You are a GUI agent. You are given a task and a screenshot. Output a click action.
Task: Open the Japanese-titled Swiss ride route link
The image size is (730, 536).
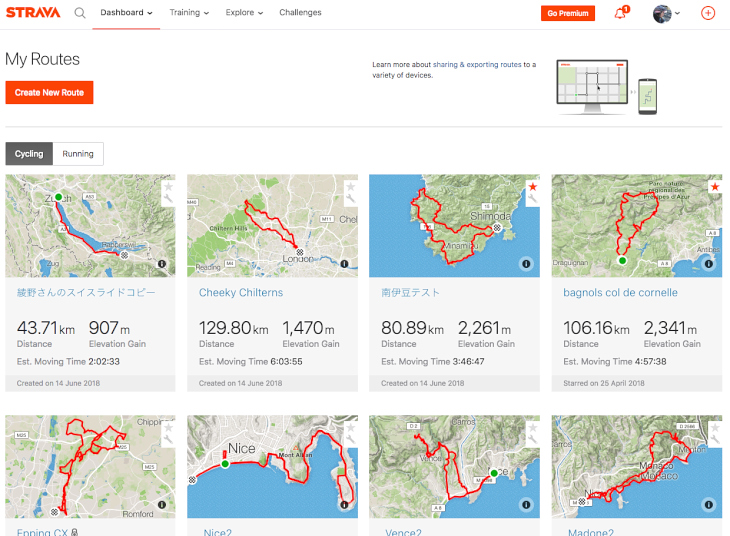[x=86, y=292]
